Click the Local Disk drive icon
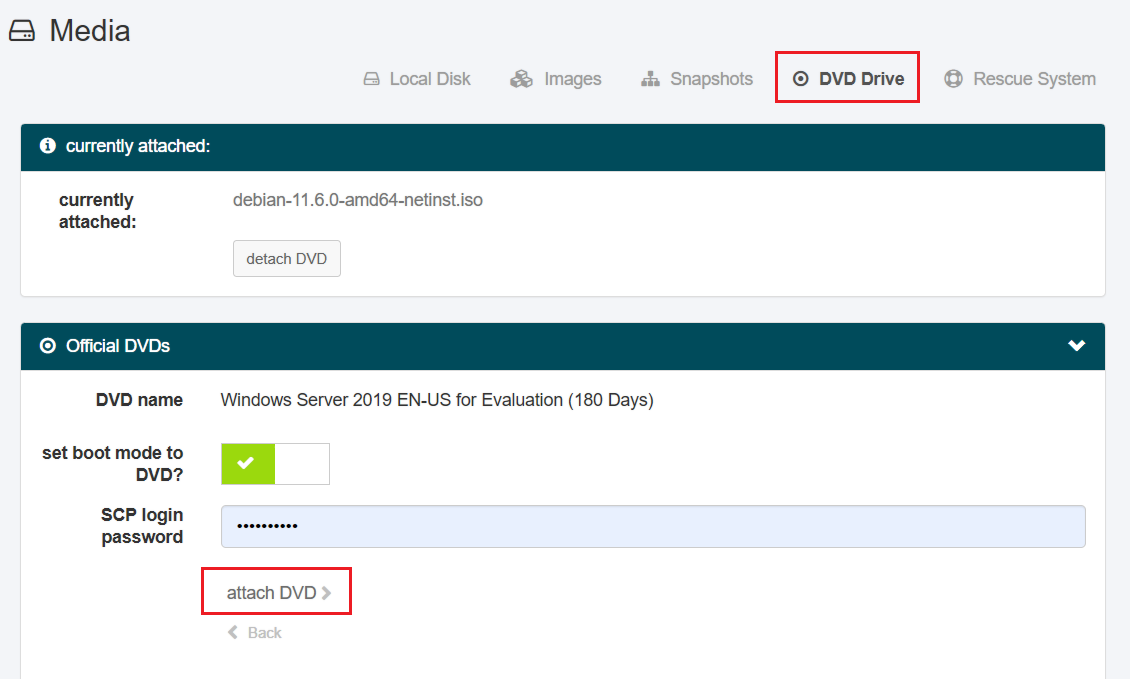Image resolution: width=1130 pixels, height=679 pixels. click(x=371, y=79)
